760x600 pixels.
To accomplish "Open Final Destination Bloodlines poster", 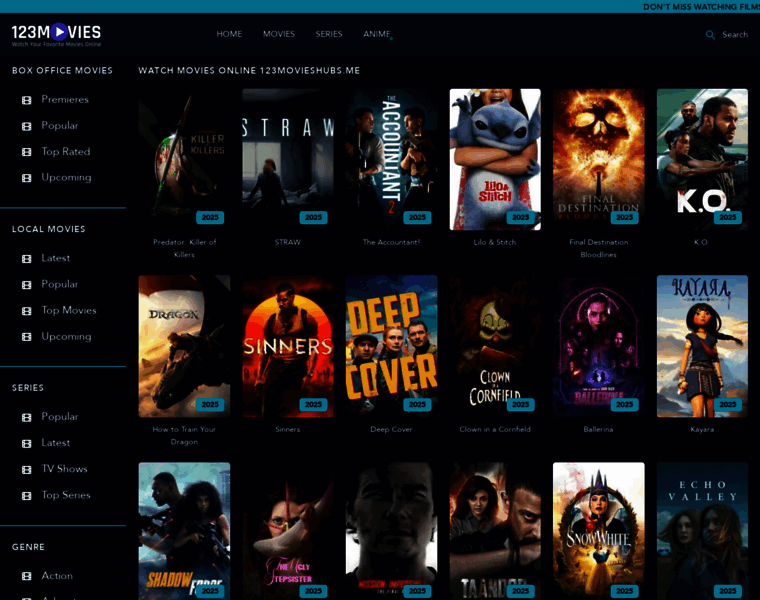I will pos(599,159).
